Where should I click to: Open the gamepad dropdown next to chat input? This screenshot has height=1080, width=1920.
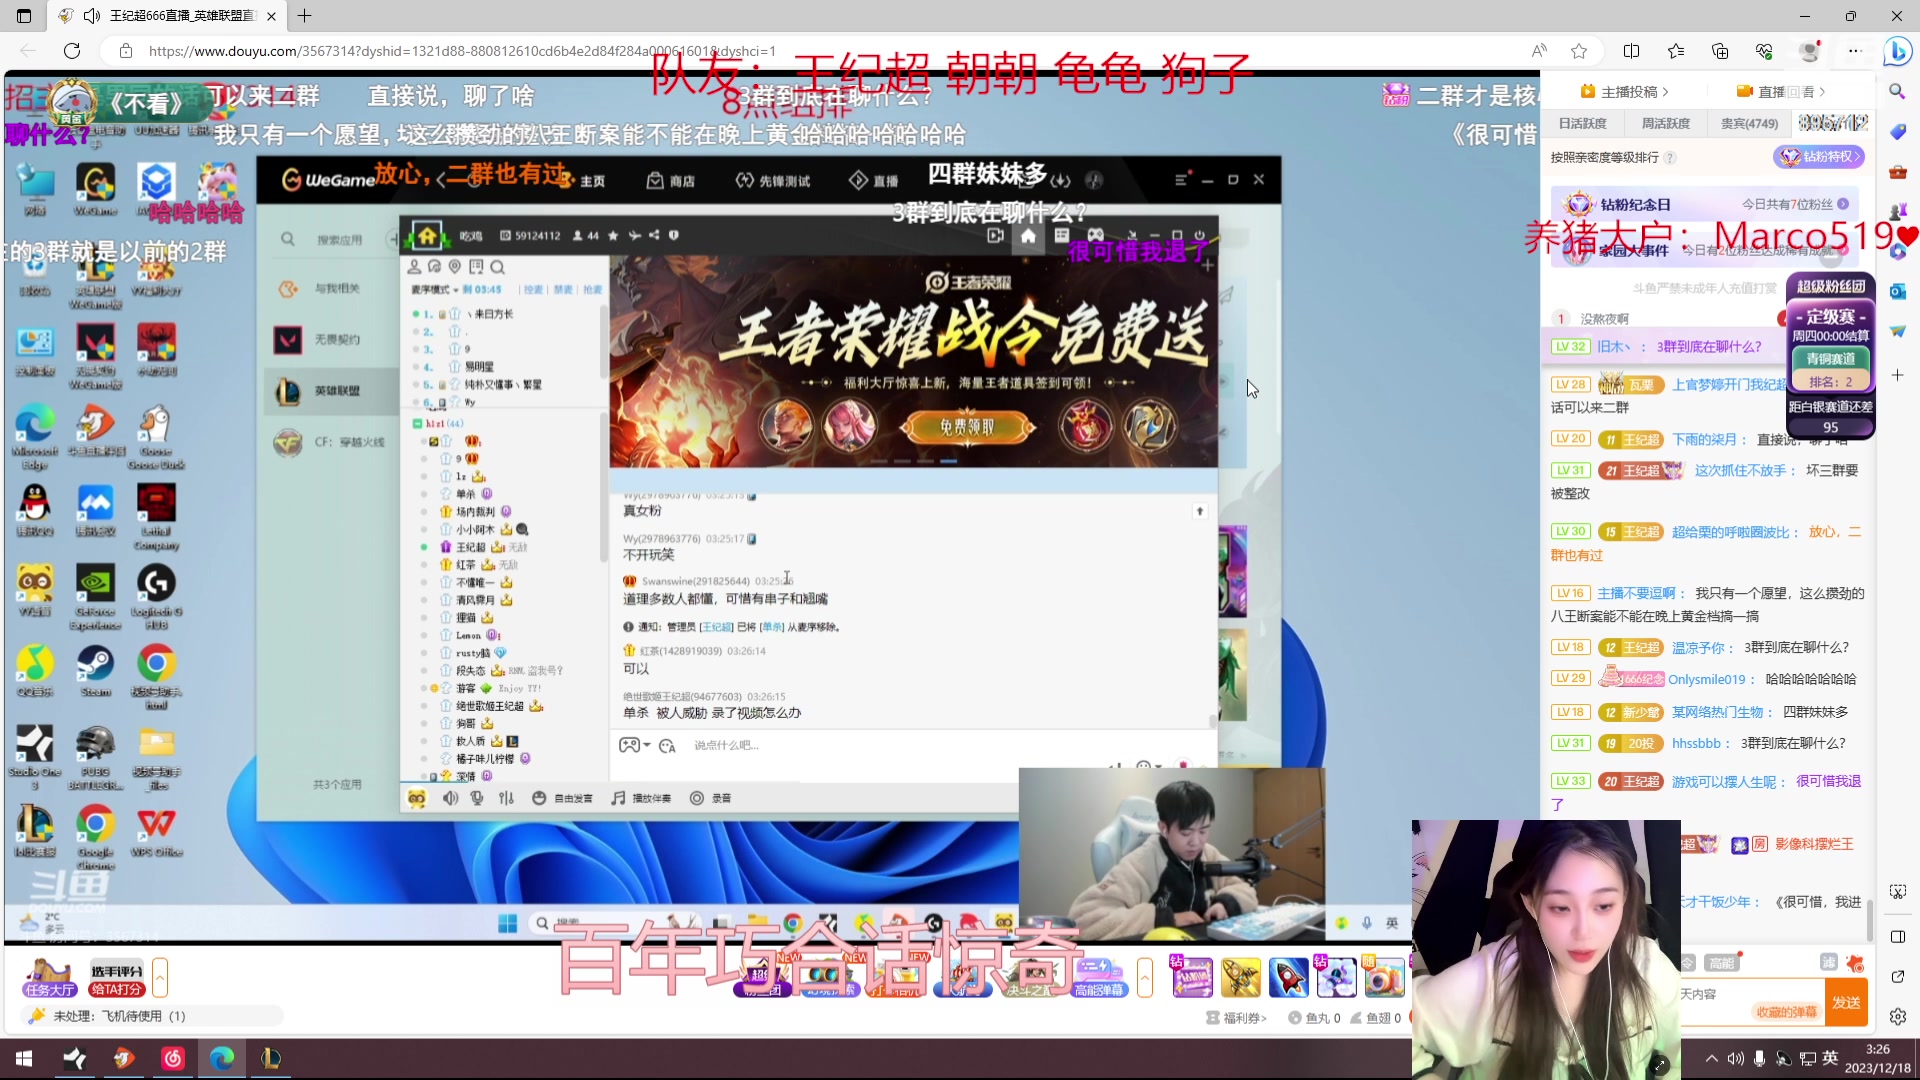coord(647,744)
